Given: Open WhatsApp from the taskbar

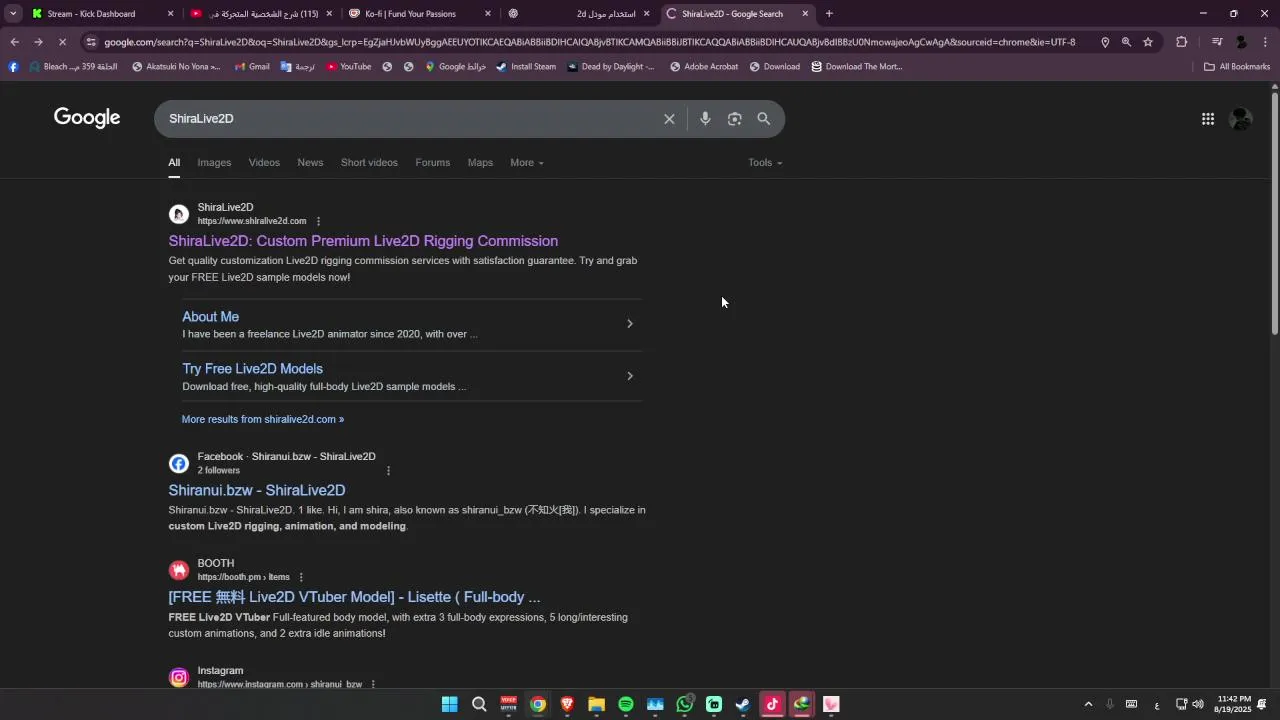Looking at the screenshot, I should tap(685, 705).
